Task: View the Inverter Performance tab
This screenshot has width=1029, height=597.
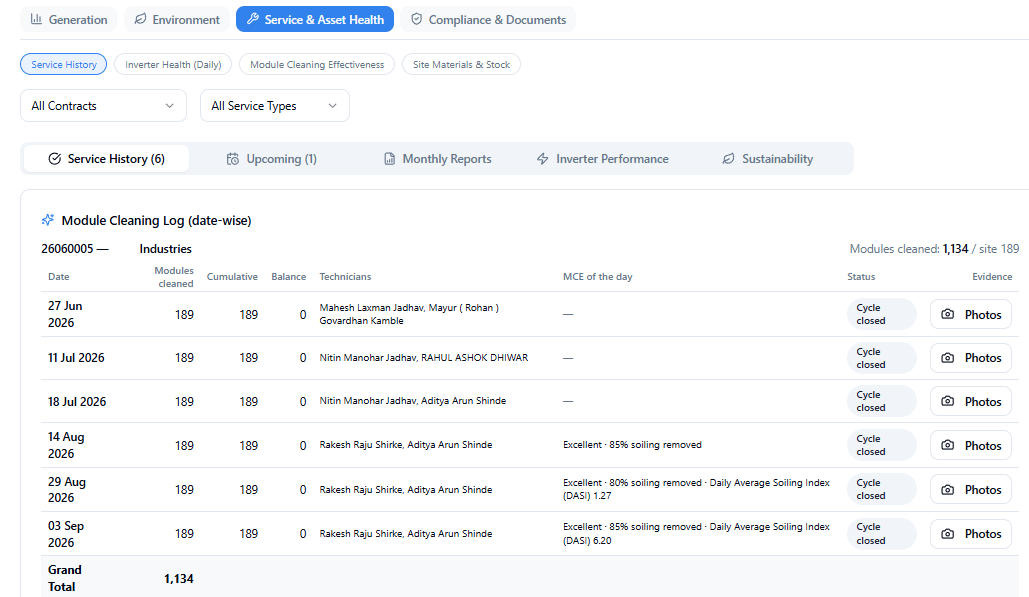Action: click(602, 159)
